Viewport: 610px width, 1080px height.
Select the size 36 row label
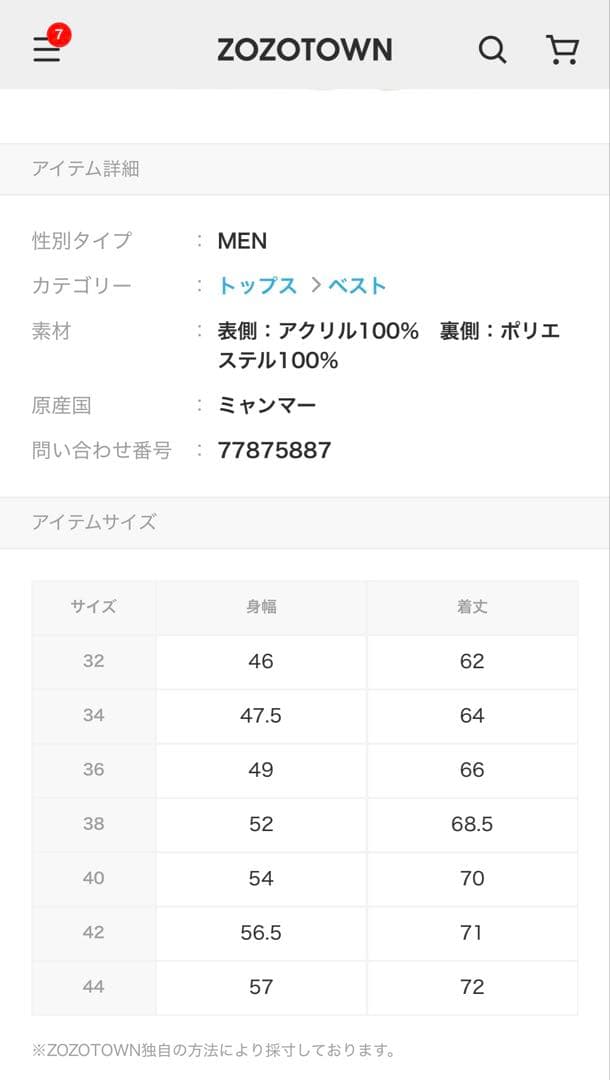click(x=94, y=770)
